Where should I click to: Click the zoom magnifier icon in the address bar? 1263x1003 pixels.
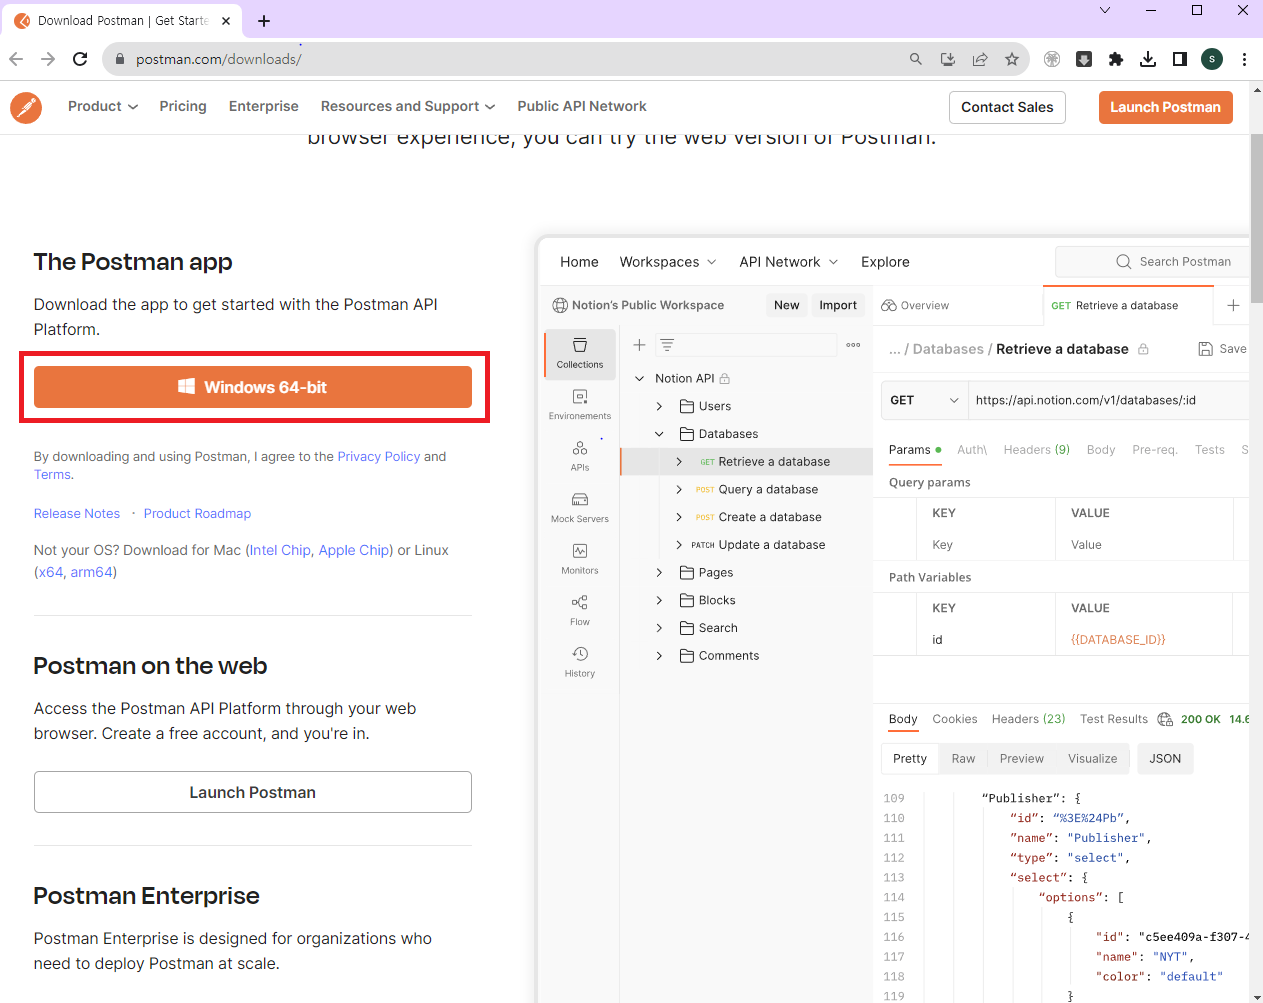point(916,59)
